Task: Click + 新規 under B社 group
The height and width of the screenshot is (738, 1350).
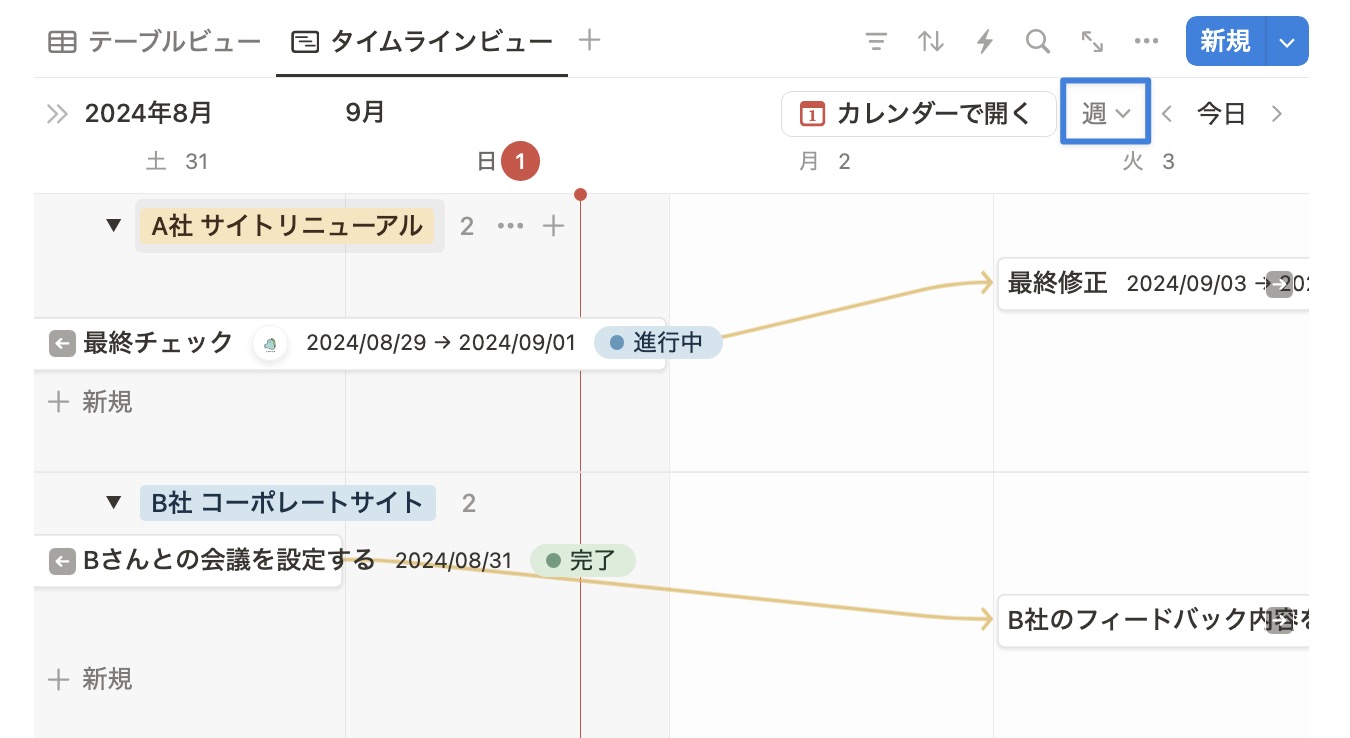Action: click(91, 680)
